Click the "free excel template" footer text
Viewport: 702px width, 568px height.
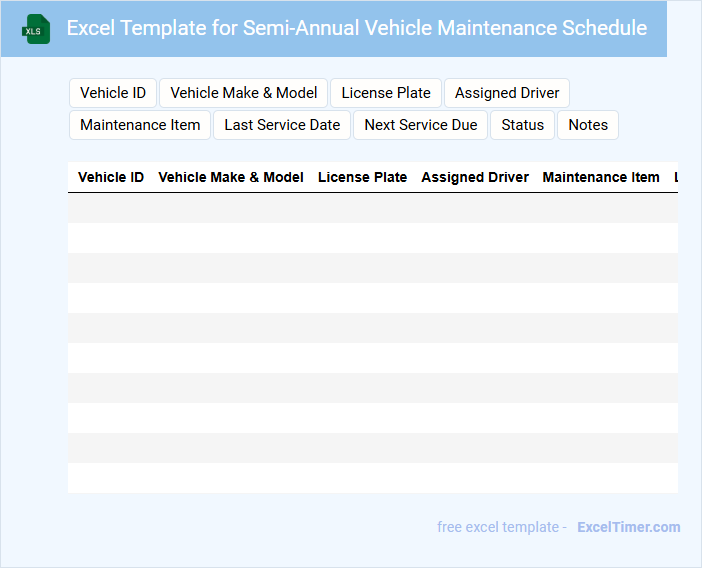pos(502,527)
